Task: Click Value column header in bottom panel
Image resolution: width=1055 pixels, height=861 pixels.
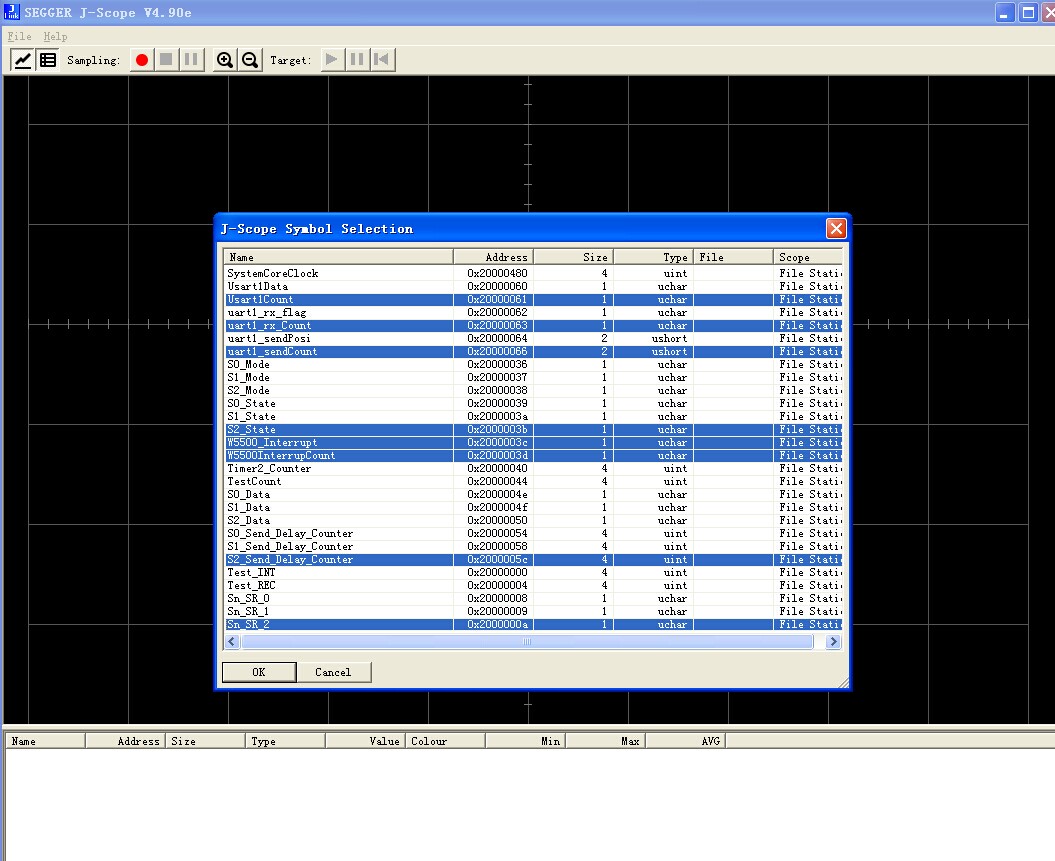Action: (x=365, y=741)
